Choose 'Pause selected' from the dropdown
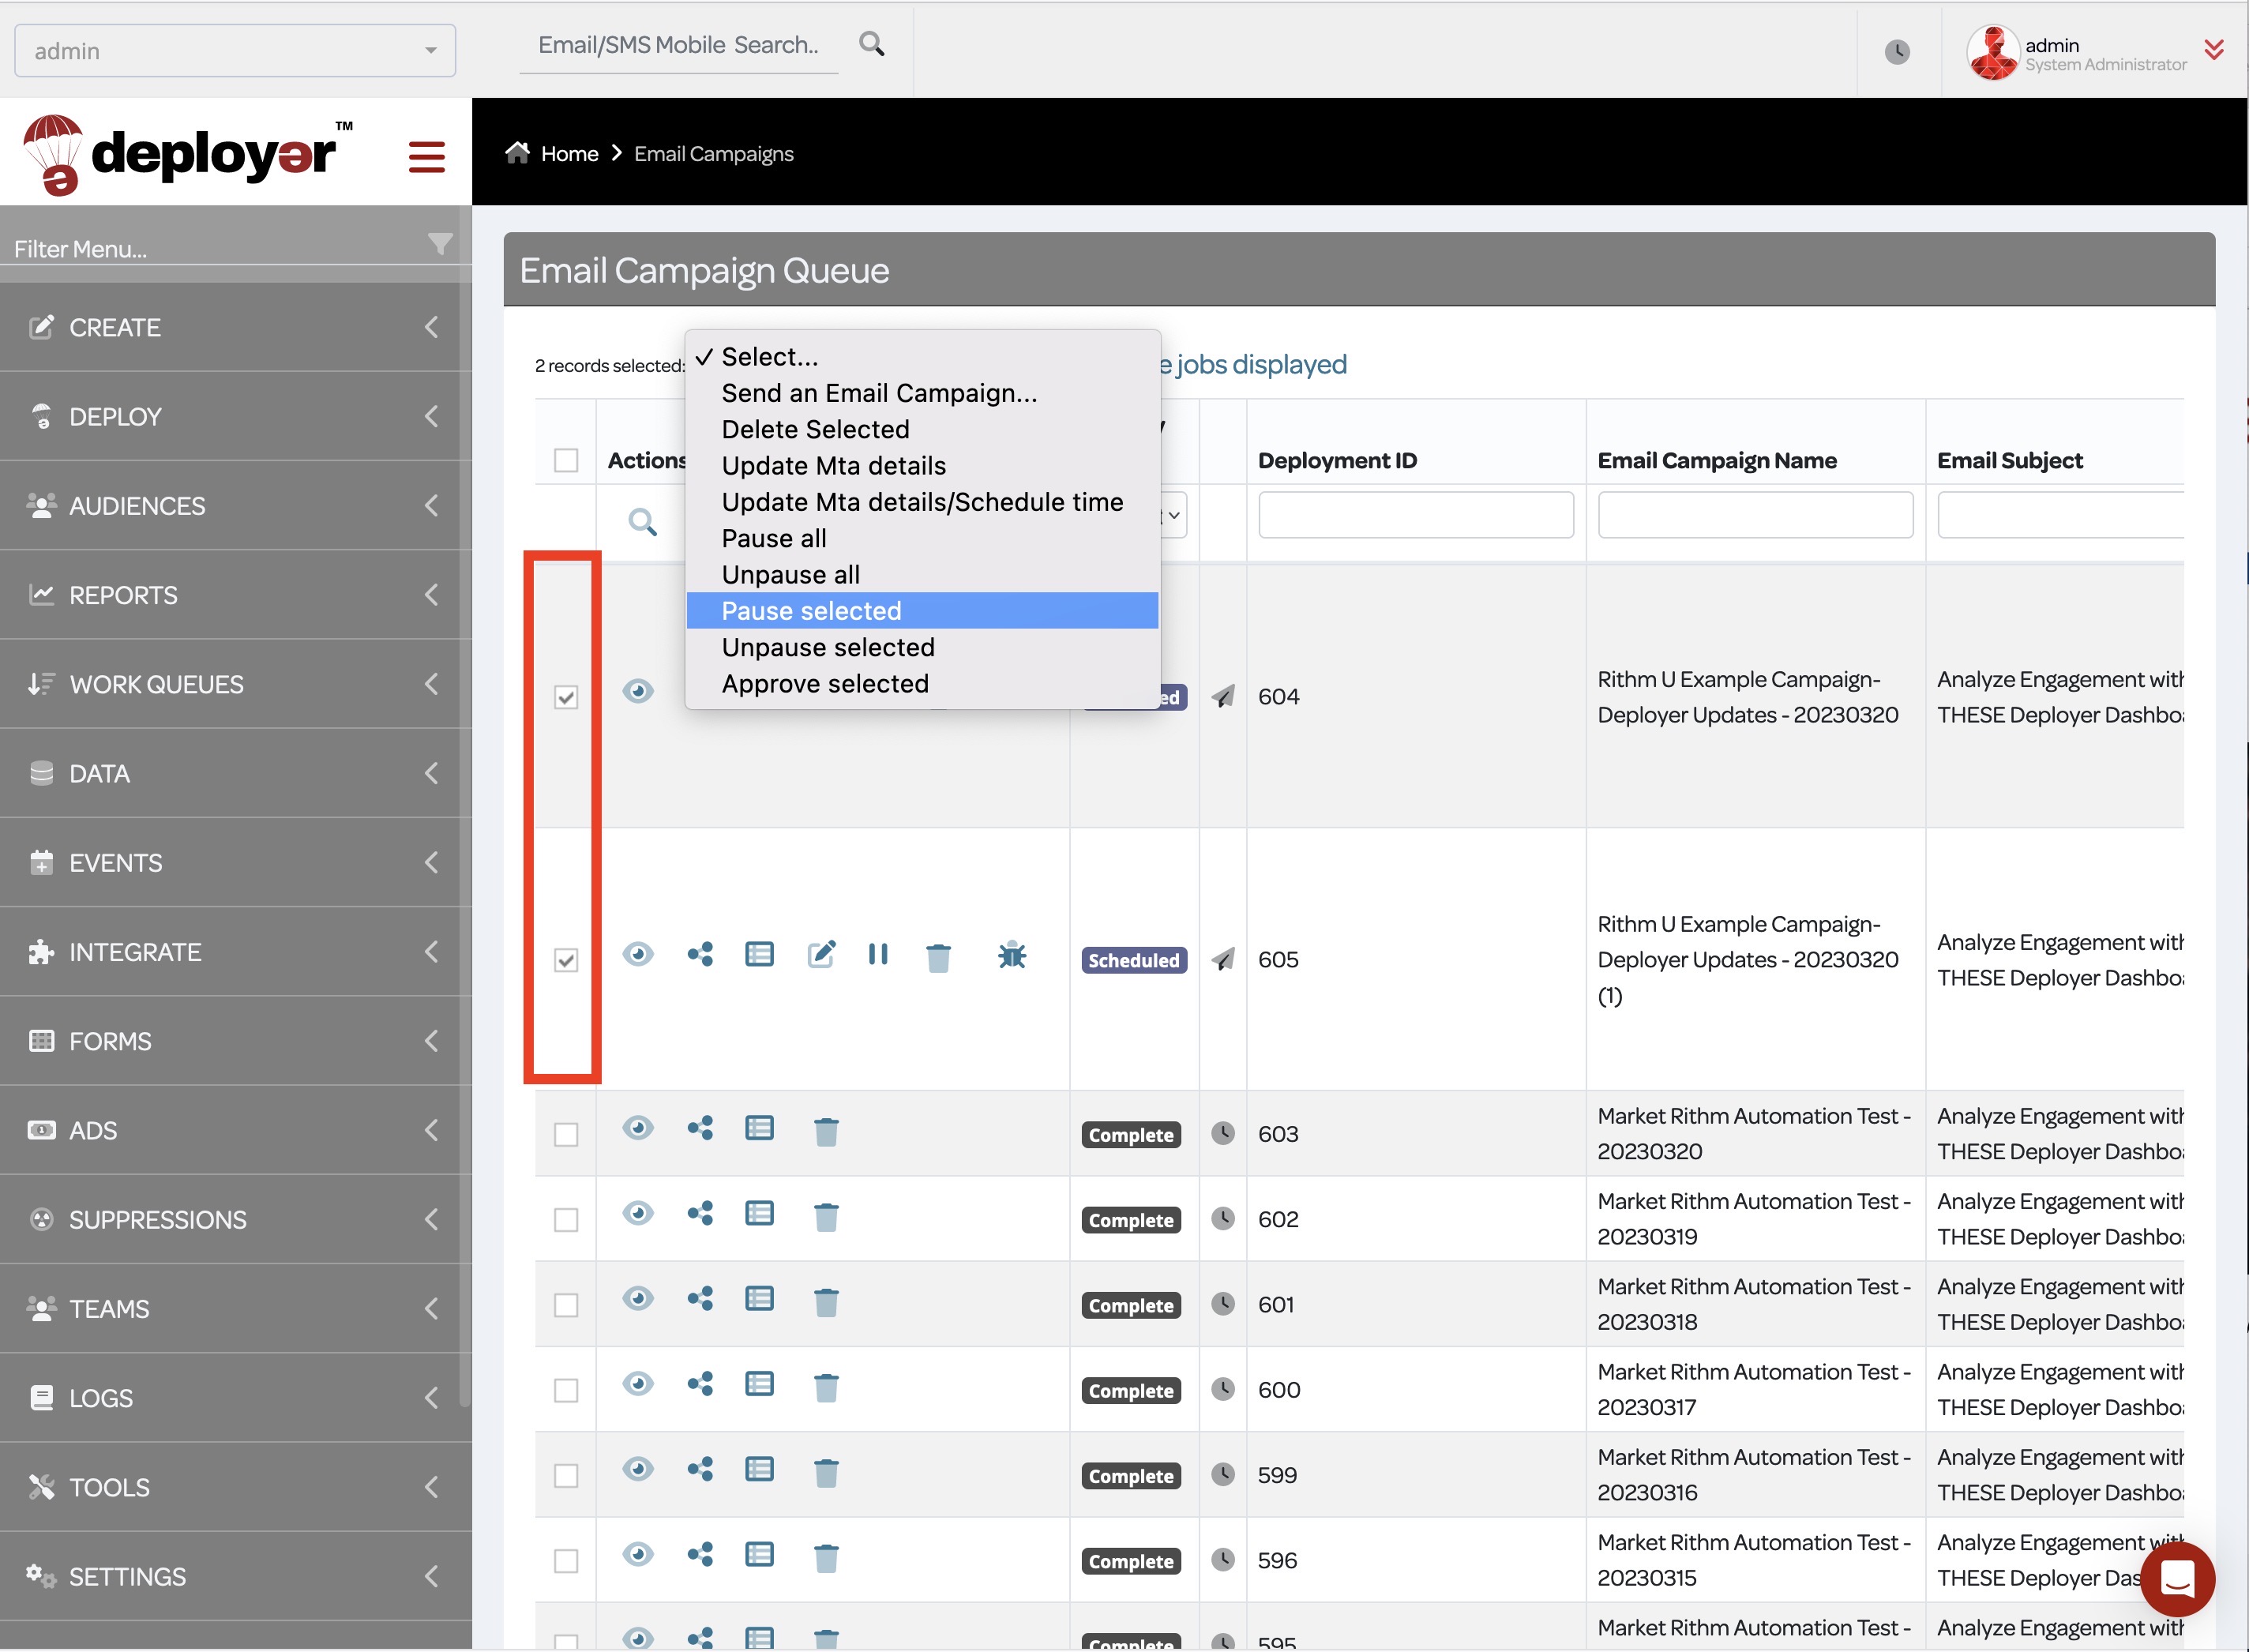 point(922,611)
